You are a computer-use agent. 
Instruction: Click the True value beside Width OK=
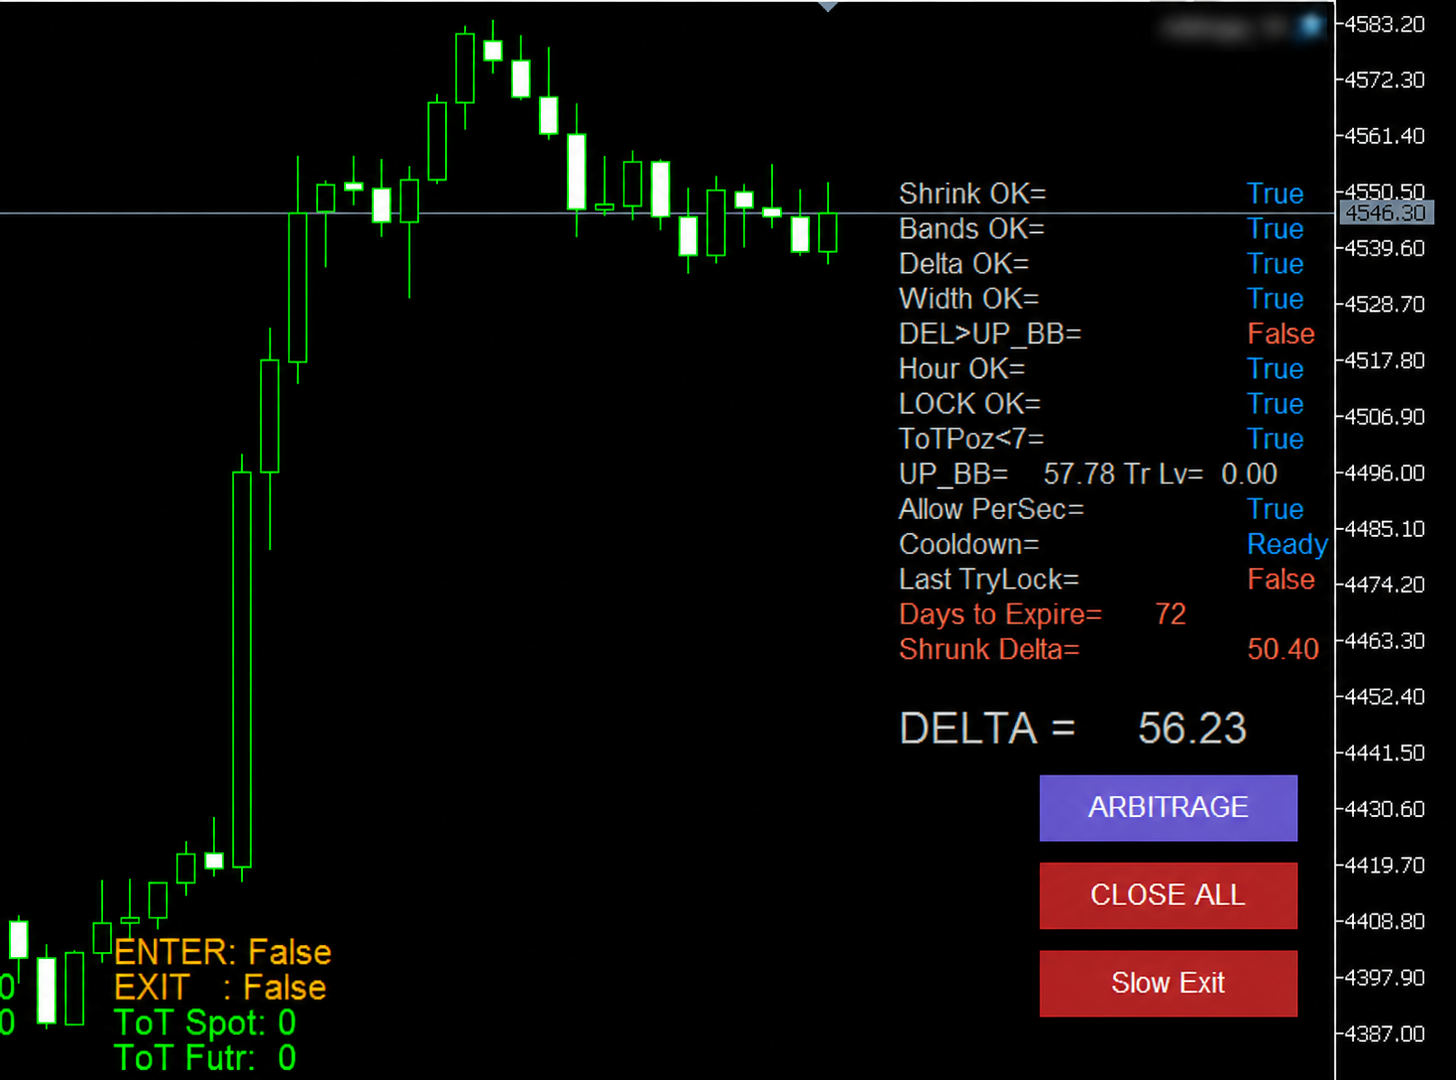point(1275,299)
